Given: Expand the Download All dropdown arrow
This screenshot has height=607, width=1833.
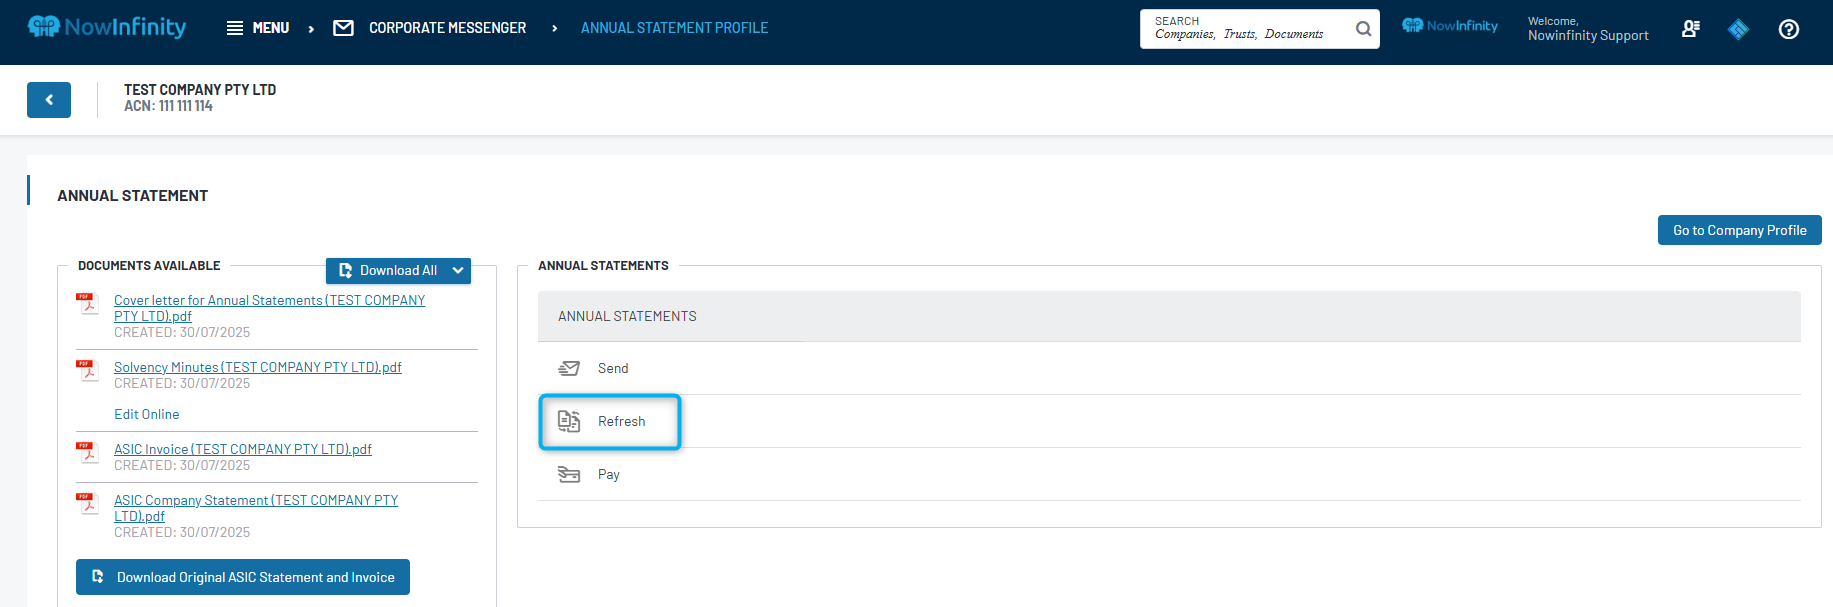Looking at the screenshot, I should tap(458, 271).
